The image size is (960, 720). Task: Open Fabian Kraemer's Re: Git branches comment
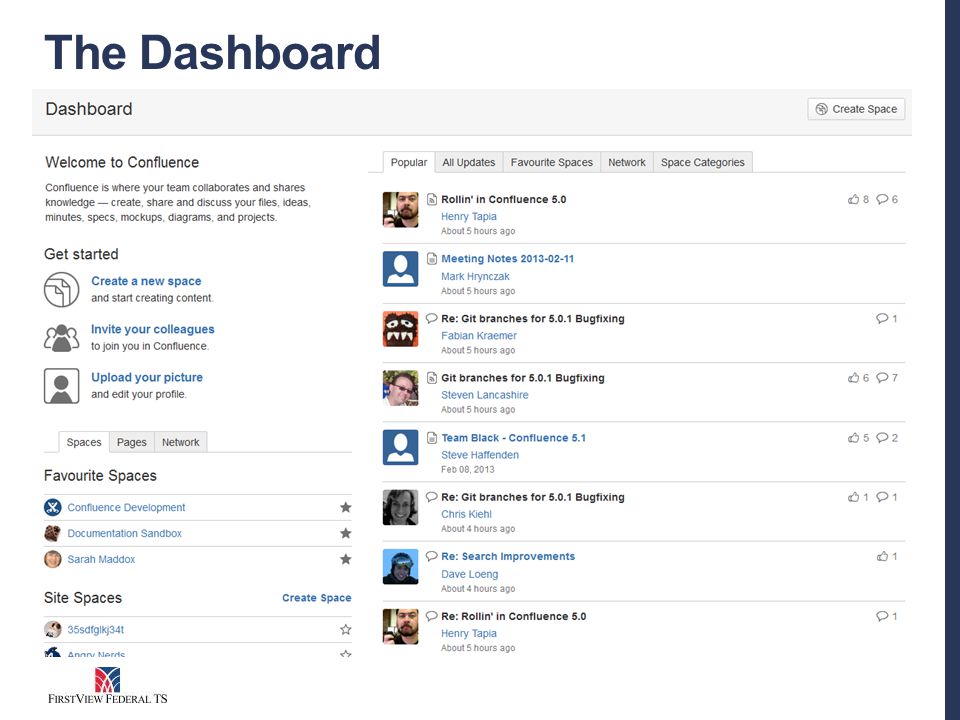533,318
